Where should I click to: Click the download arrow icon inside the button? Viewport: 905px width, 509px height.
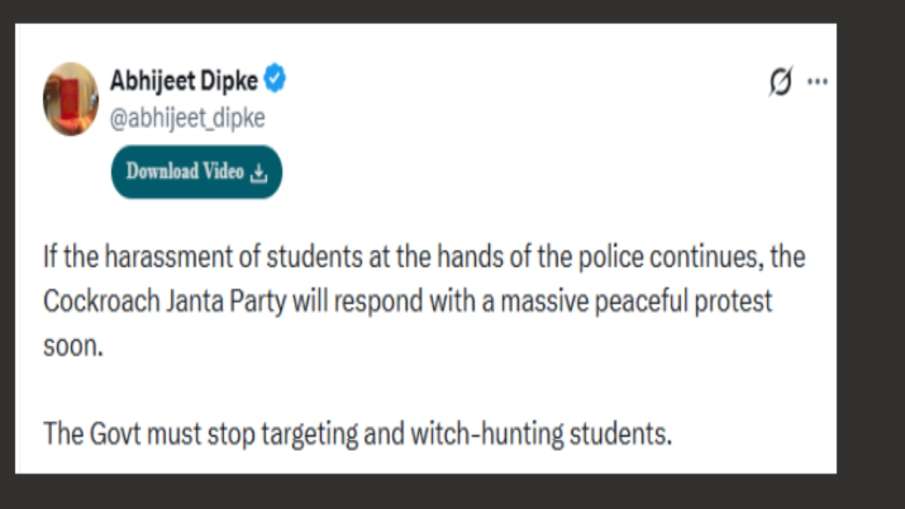tap(259, 173)
